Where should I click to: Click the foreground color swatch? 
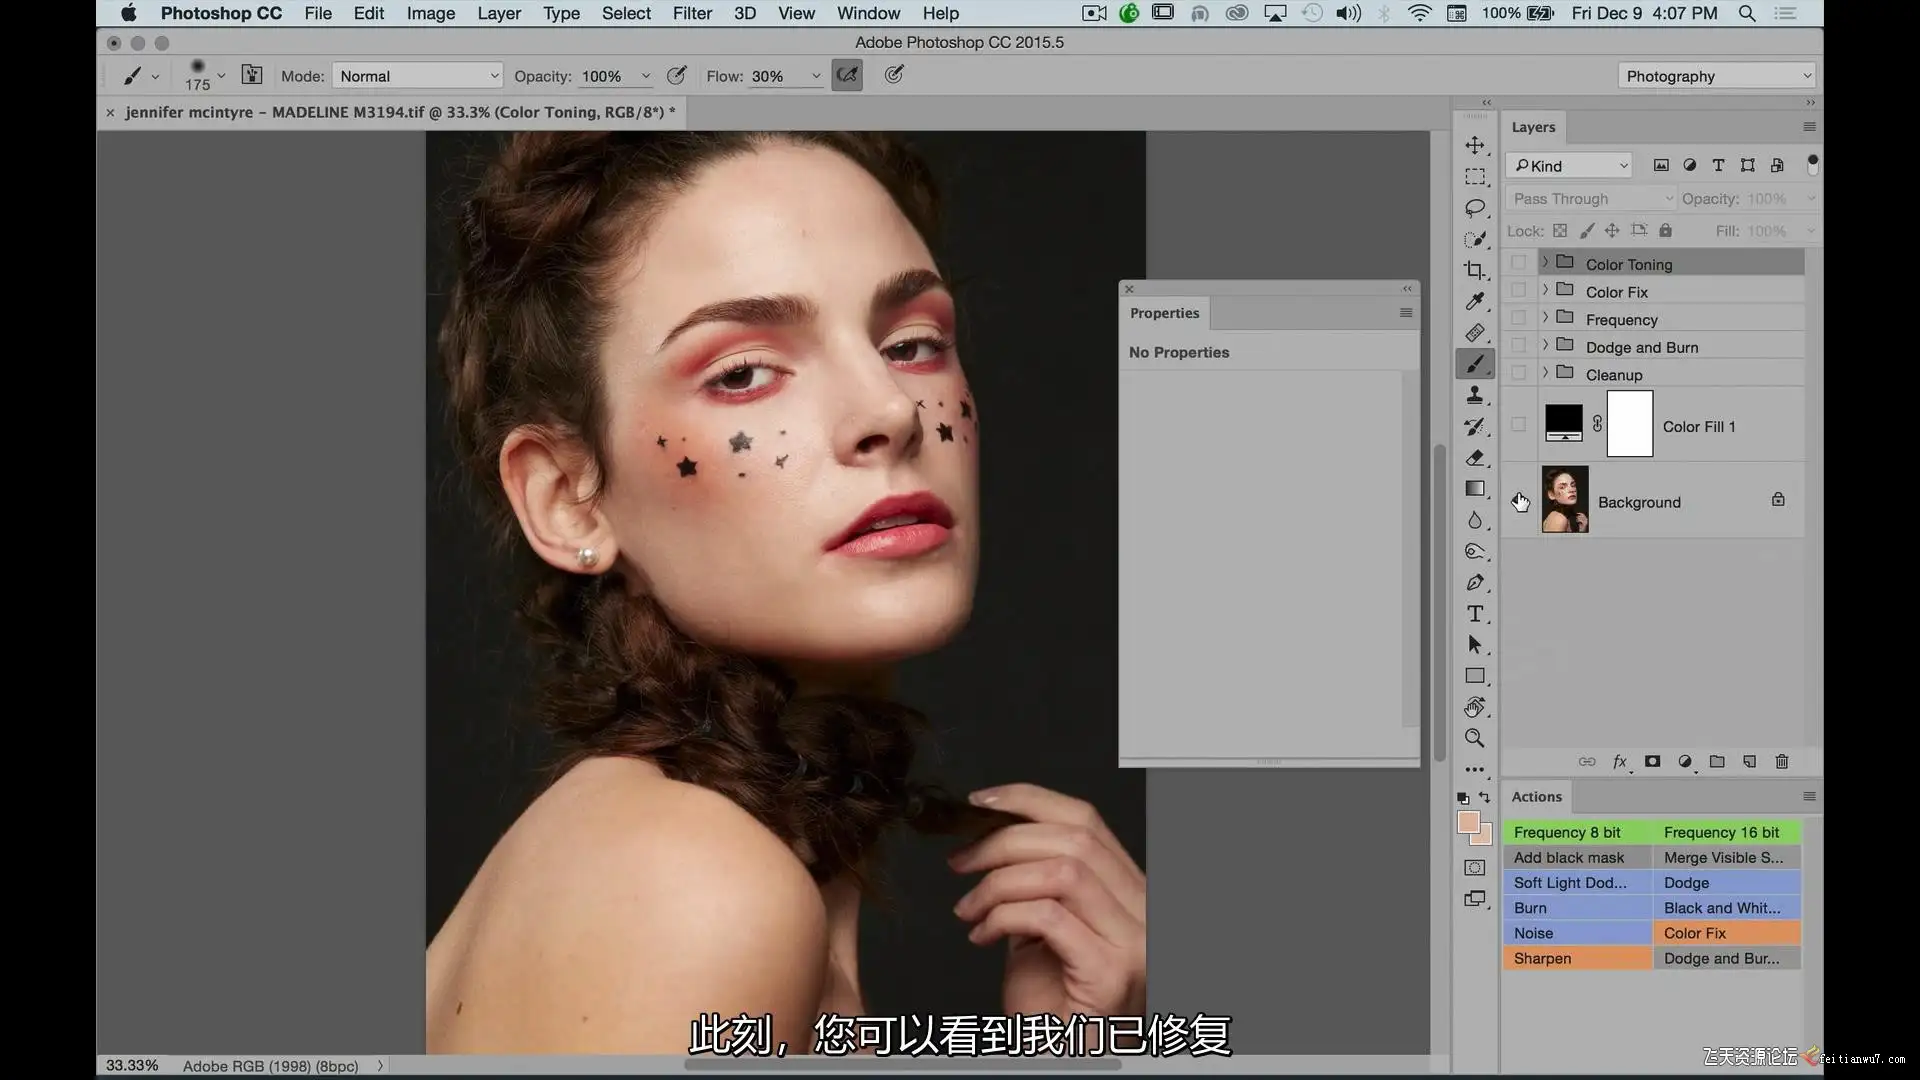1468,822
